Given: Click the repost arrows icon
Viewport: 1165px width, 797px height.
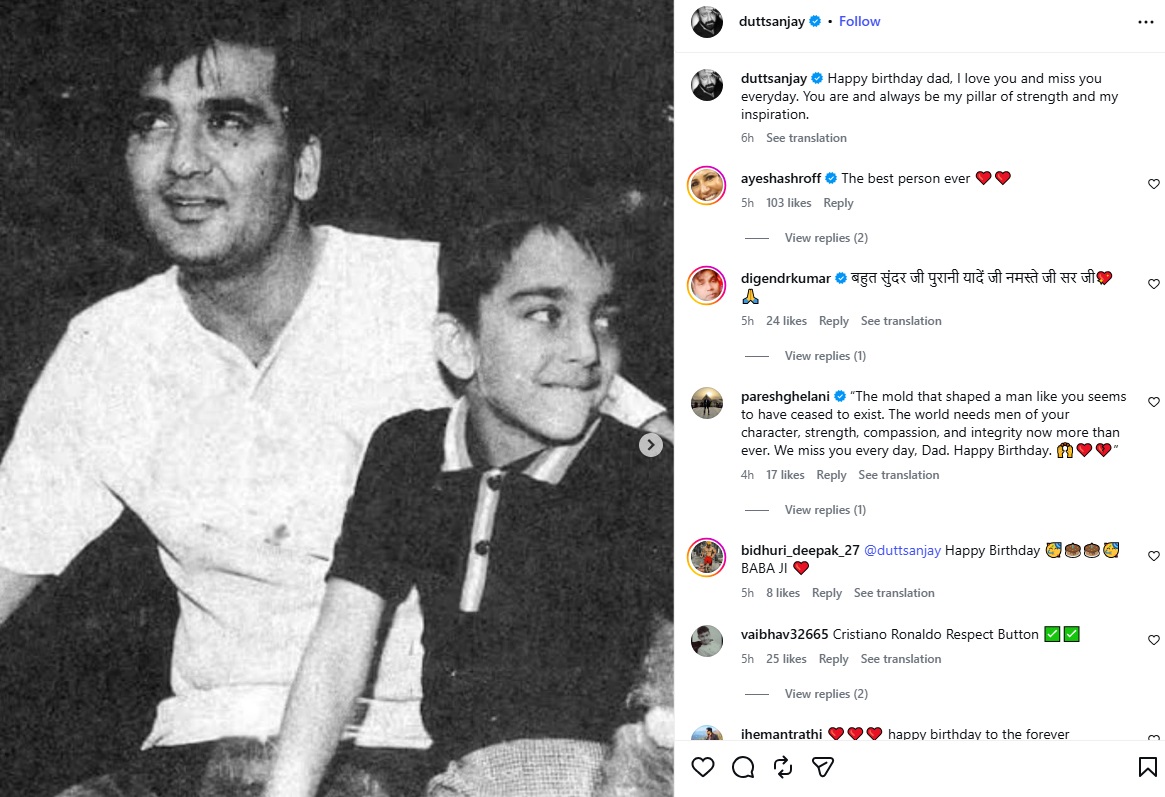Looking at the screenshot, I should click(x=783, y=767).
